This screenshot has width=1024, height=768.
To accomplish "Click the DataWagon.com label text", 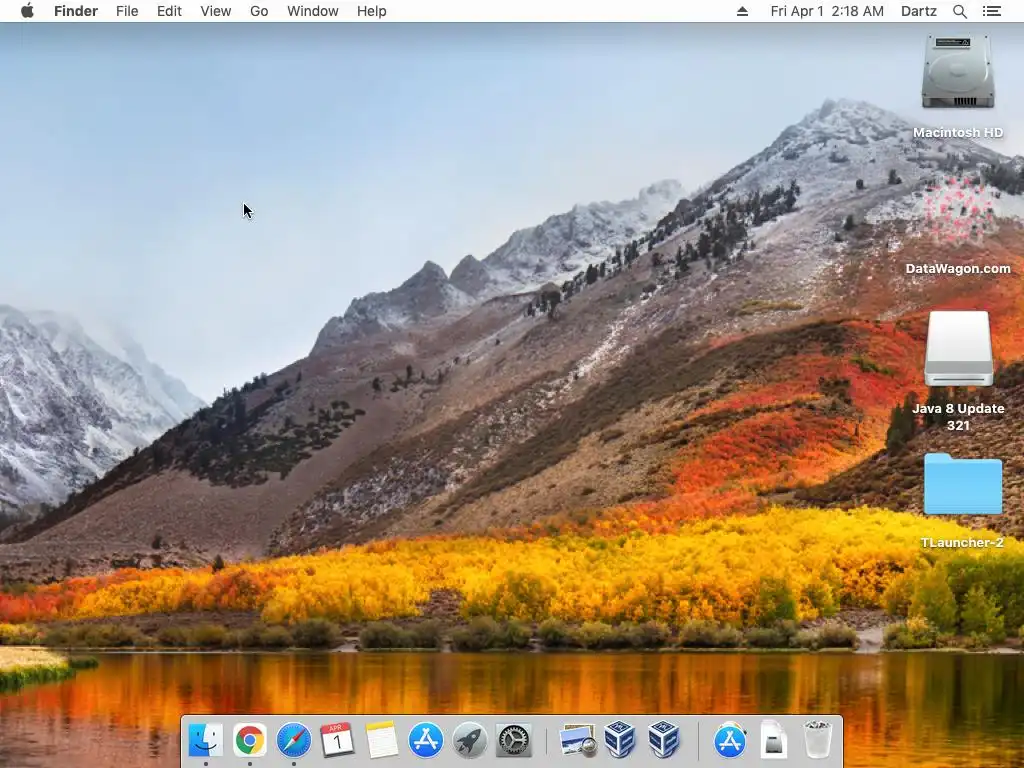I will pyautogui.click(x=958, y=268).
